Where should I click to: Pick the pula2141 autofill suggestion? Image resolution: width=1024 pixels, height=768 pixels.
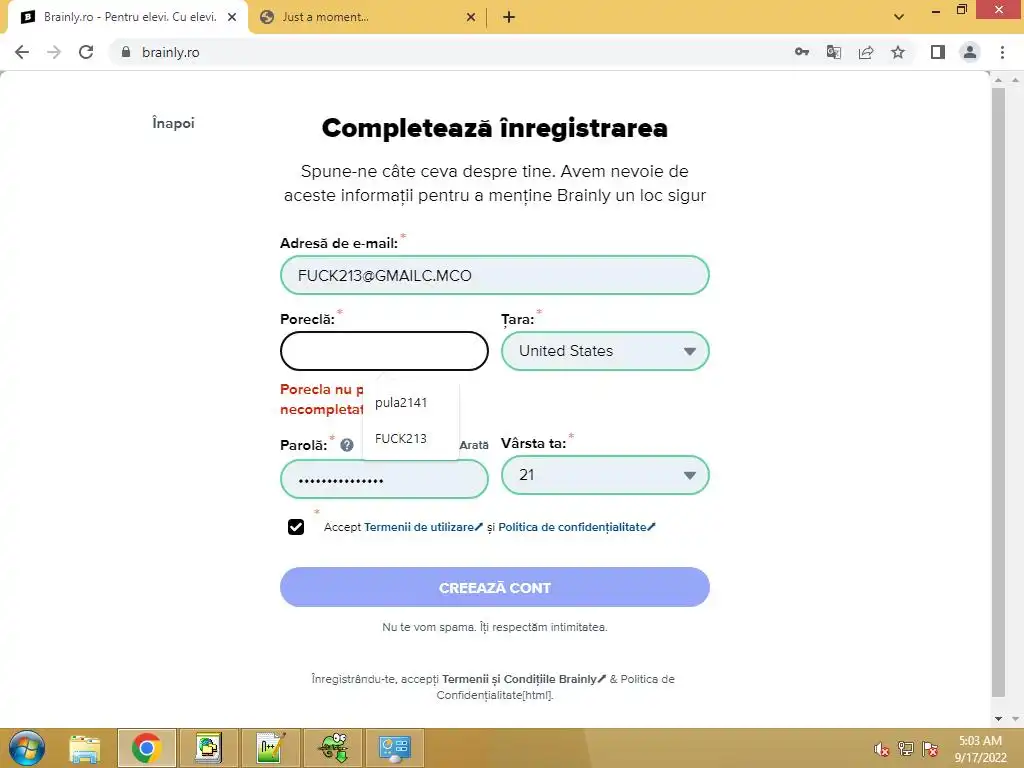[x=411, y=402]
